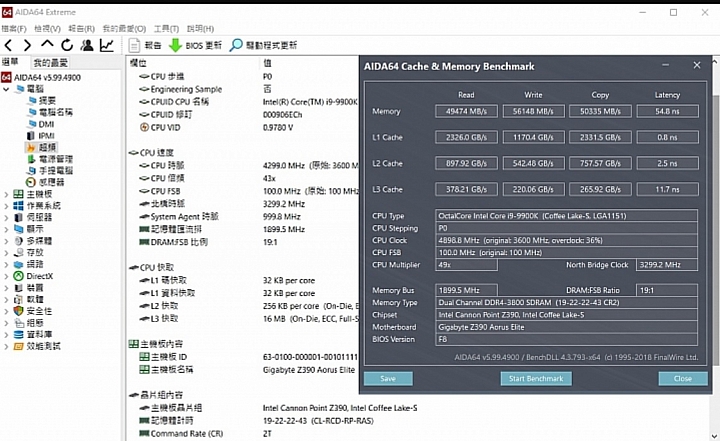Click the 多媒體 multimedia speaker icon
The image size is (720, 441).
(x=18, y=240)
